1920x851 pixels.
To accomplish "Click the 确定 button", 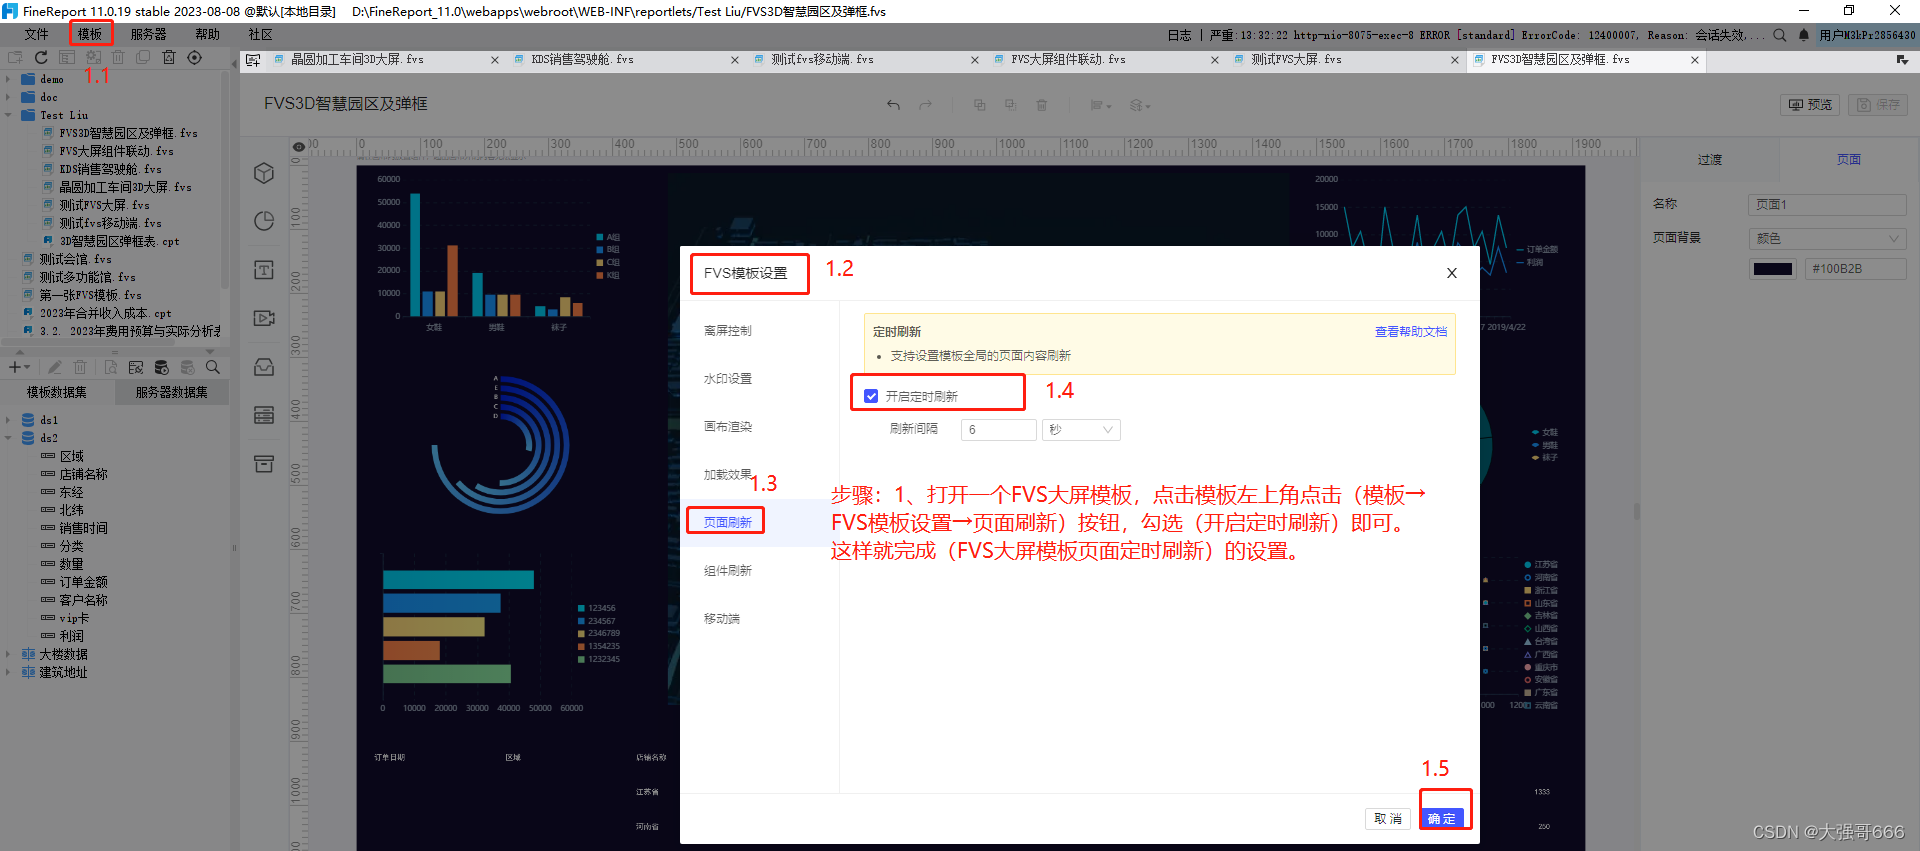I will pyautogui.click(x=1442, y=819).
